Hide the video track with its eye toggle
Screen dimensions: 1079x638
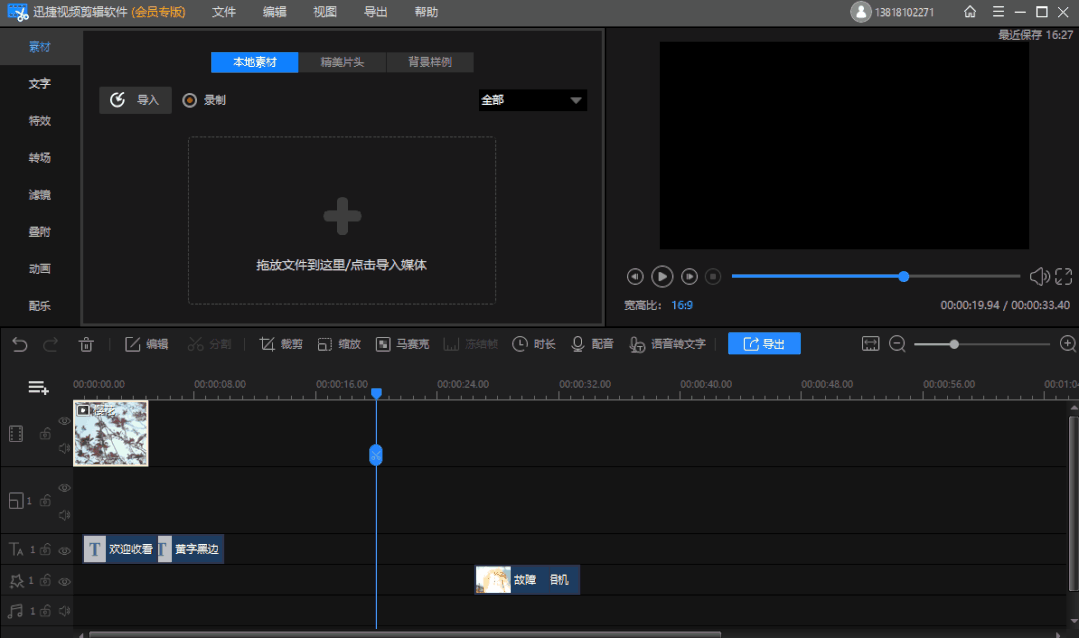(x=64, y=420)
